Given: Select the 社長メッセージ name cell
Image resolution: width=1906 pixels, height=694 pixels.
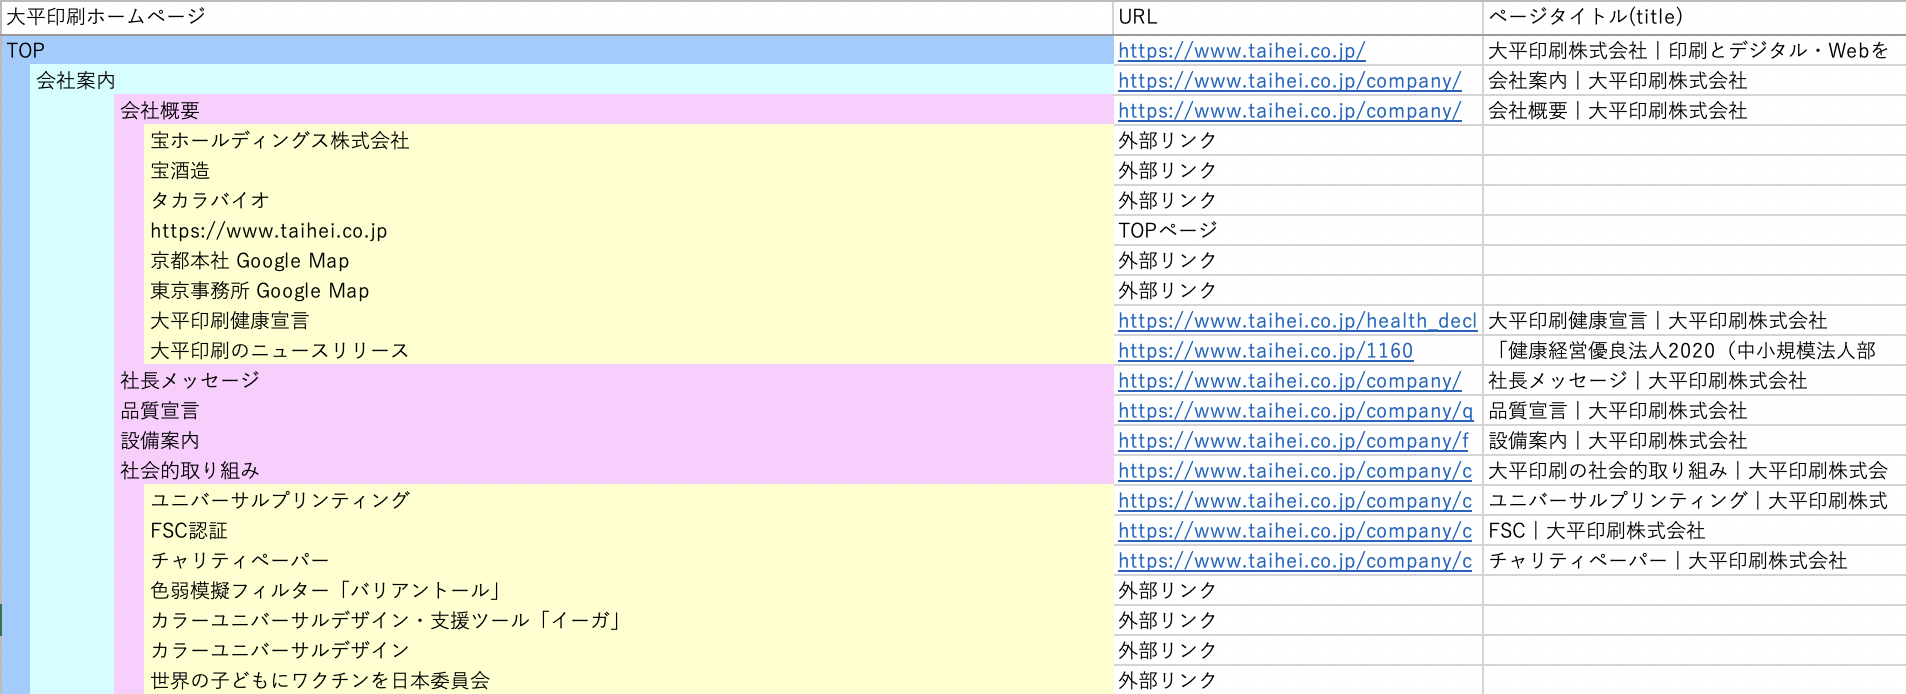Looking at the screenshot, I should point(614,380).
